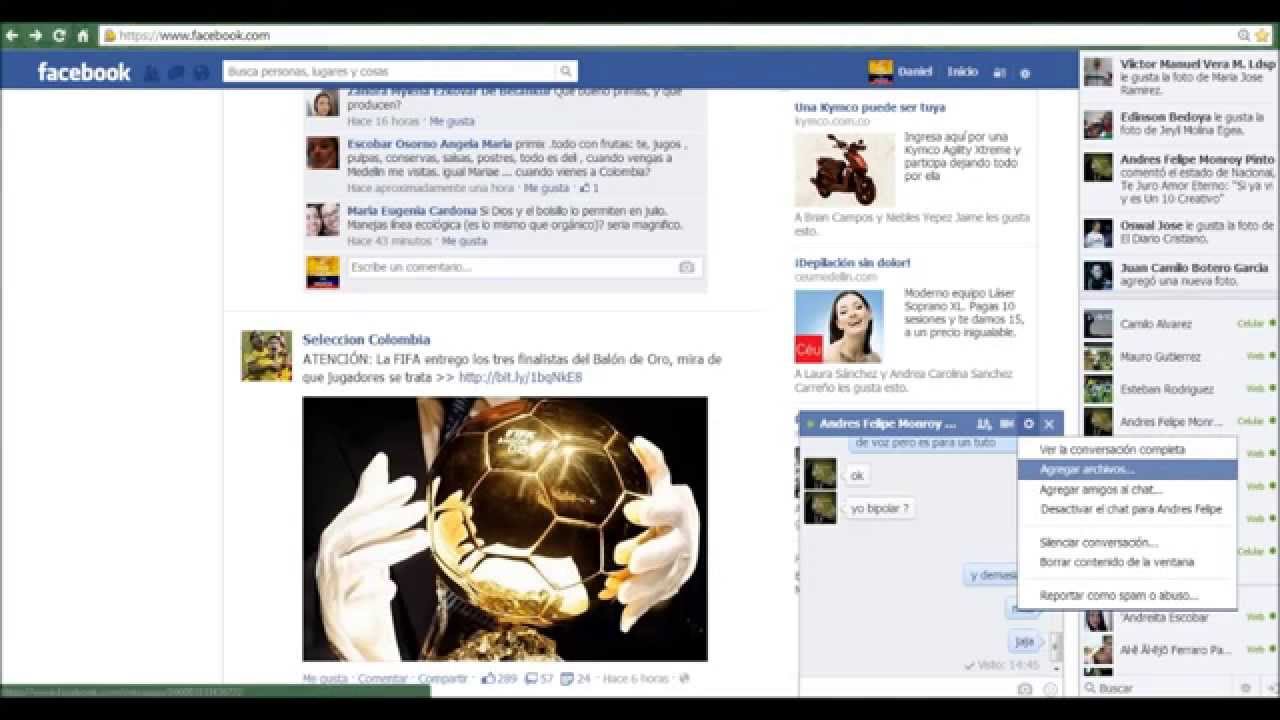Viewport: 1280px width, 720px height.
Task: Click Compartir under Balón de Oro post
Action: click(443, 678)
